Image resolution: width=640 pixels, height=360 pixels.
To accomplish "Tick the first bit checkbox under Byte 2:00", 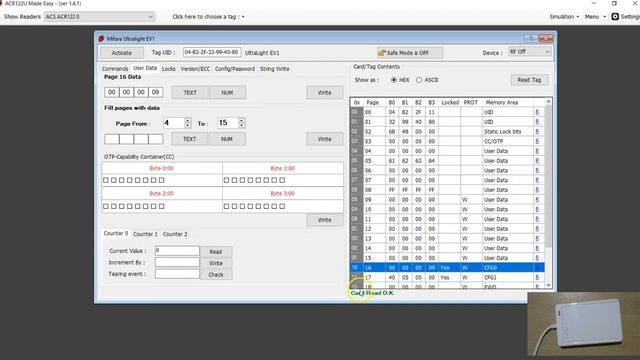I will click(x=106, y=206).
